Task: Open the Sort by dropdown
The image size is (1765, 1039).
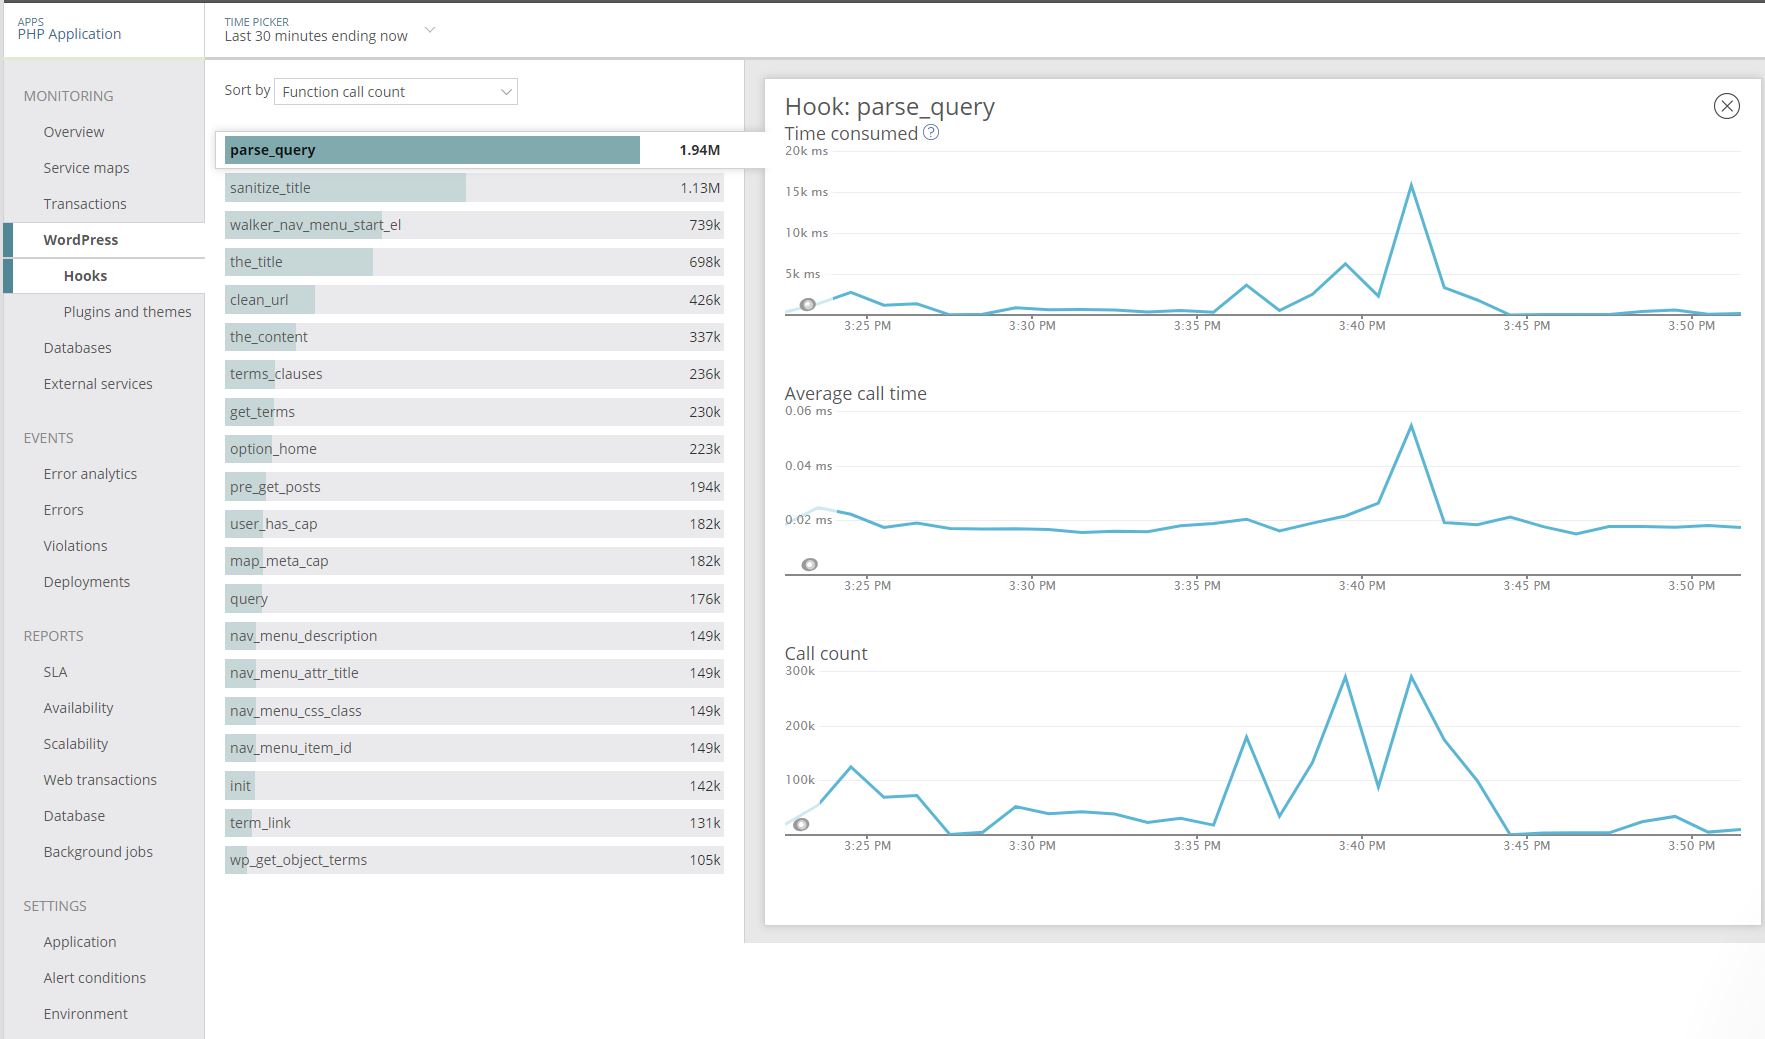Action: pos(395,92)
